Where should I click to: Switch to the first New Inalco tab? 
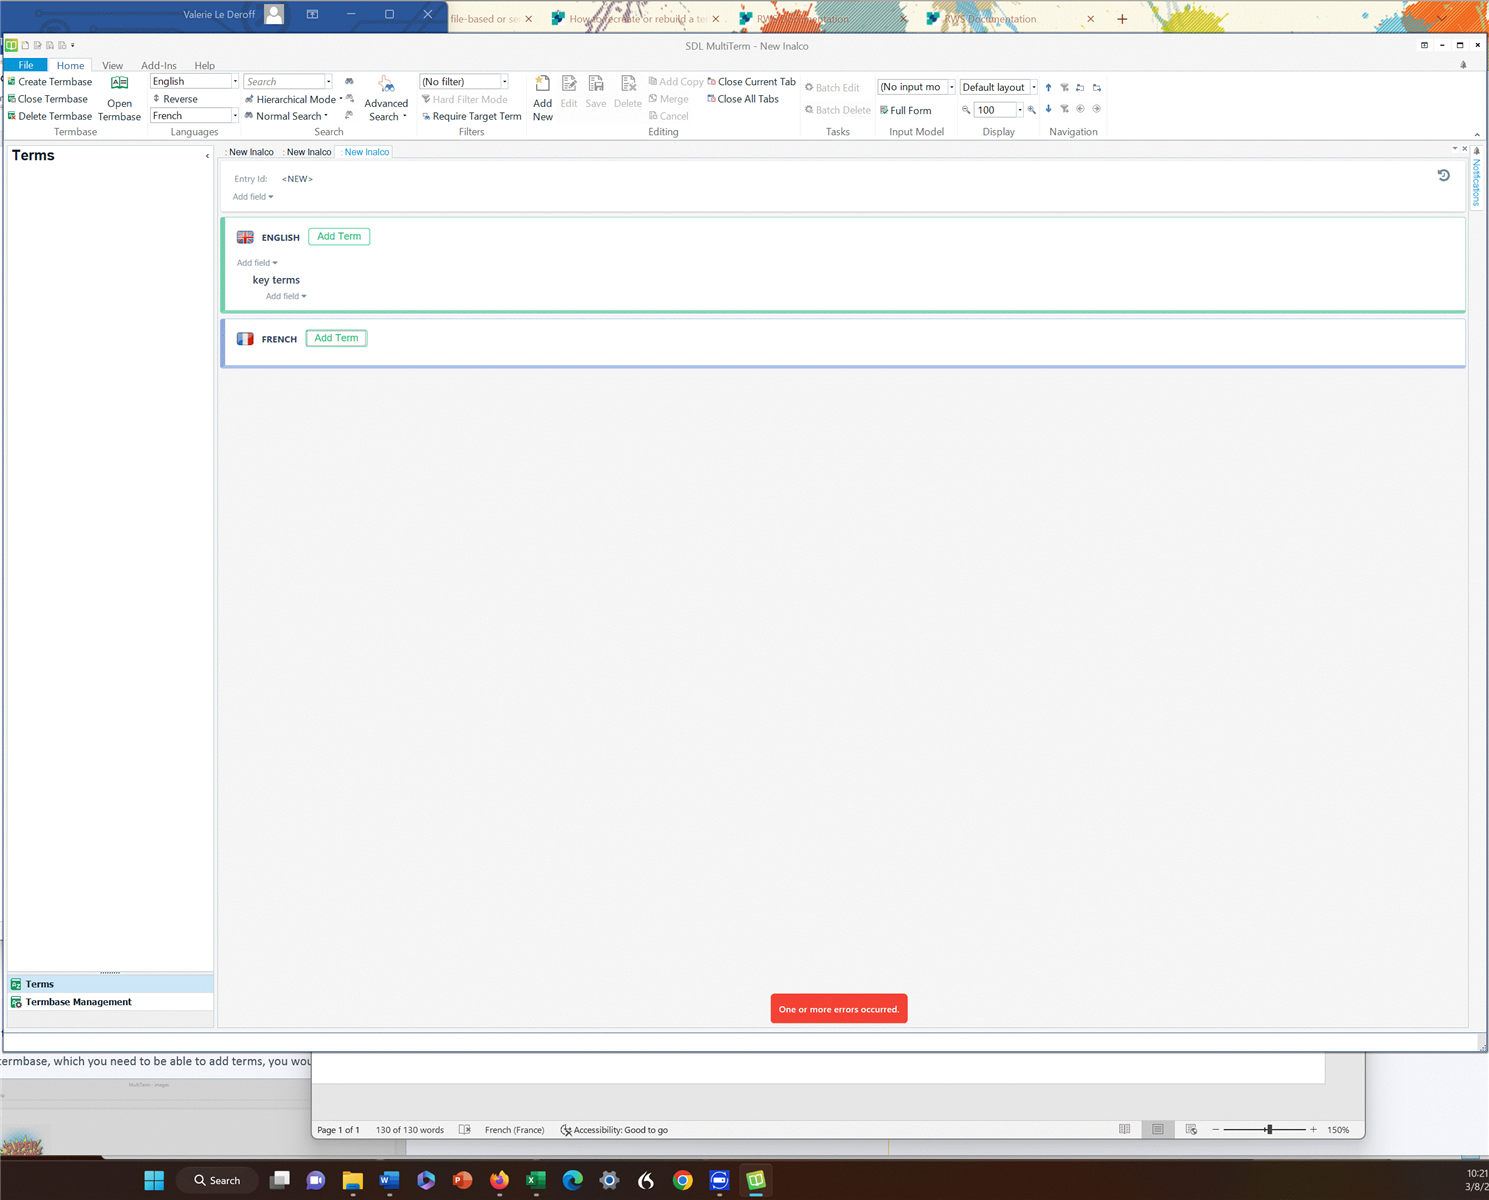pos(251,152)
